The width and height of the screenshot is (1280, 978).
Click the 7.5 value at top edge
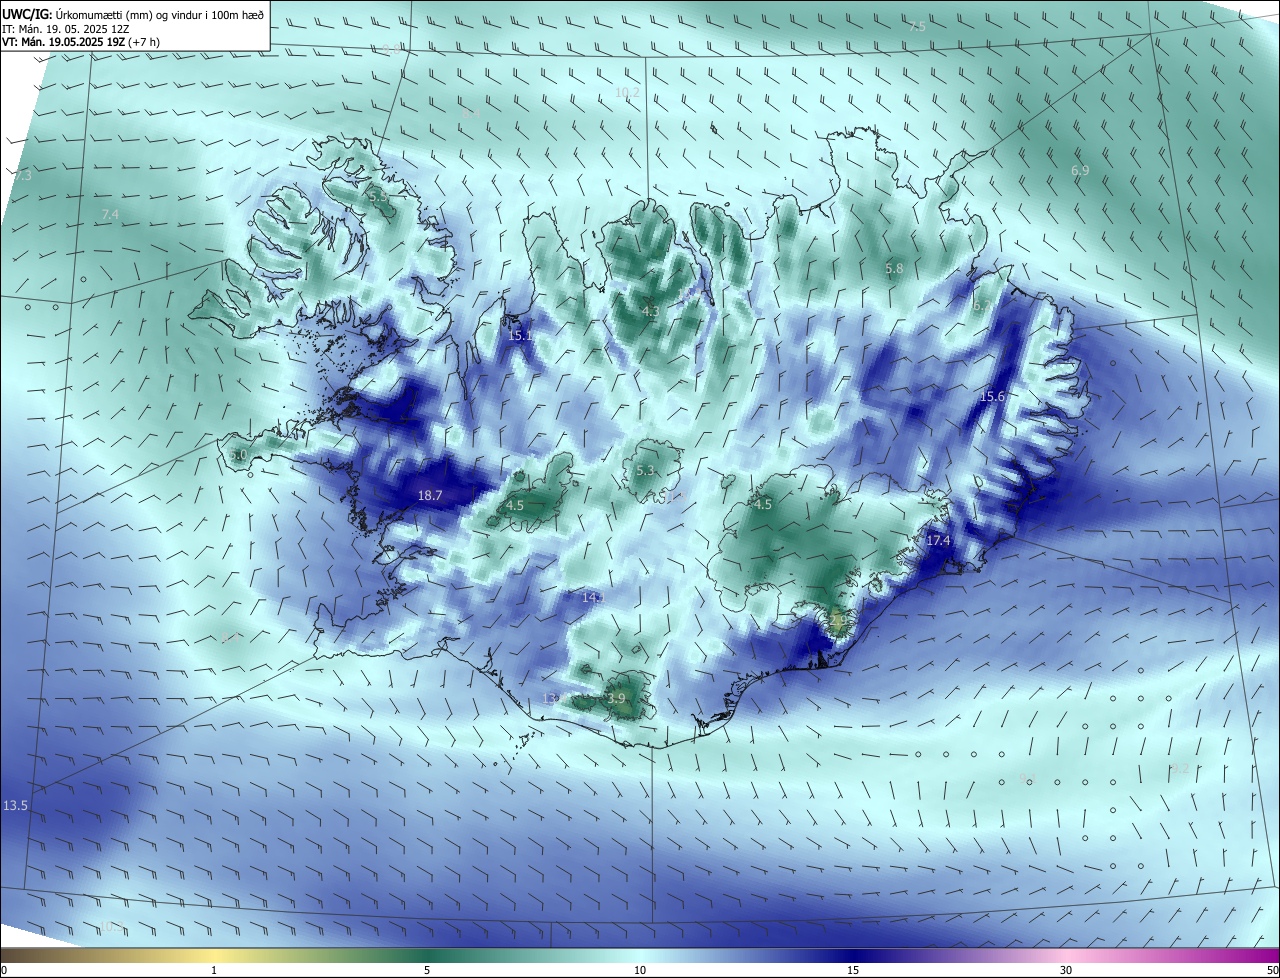[916, 27]
